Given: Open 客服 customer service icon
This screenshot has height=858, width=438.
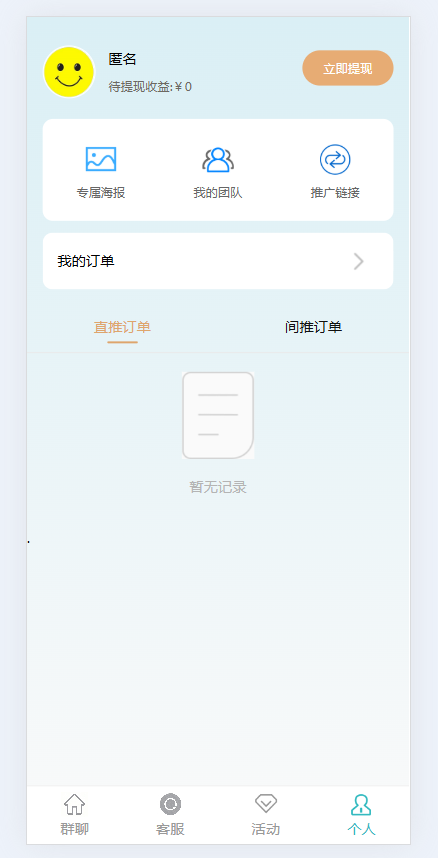Looking at the screenshot, I should click(170, 804).
